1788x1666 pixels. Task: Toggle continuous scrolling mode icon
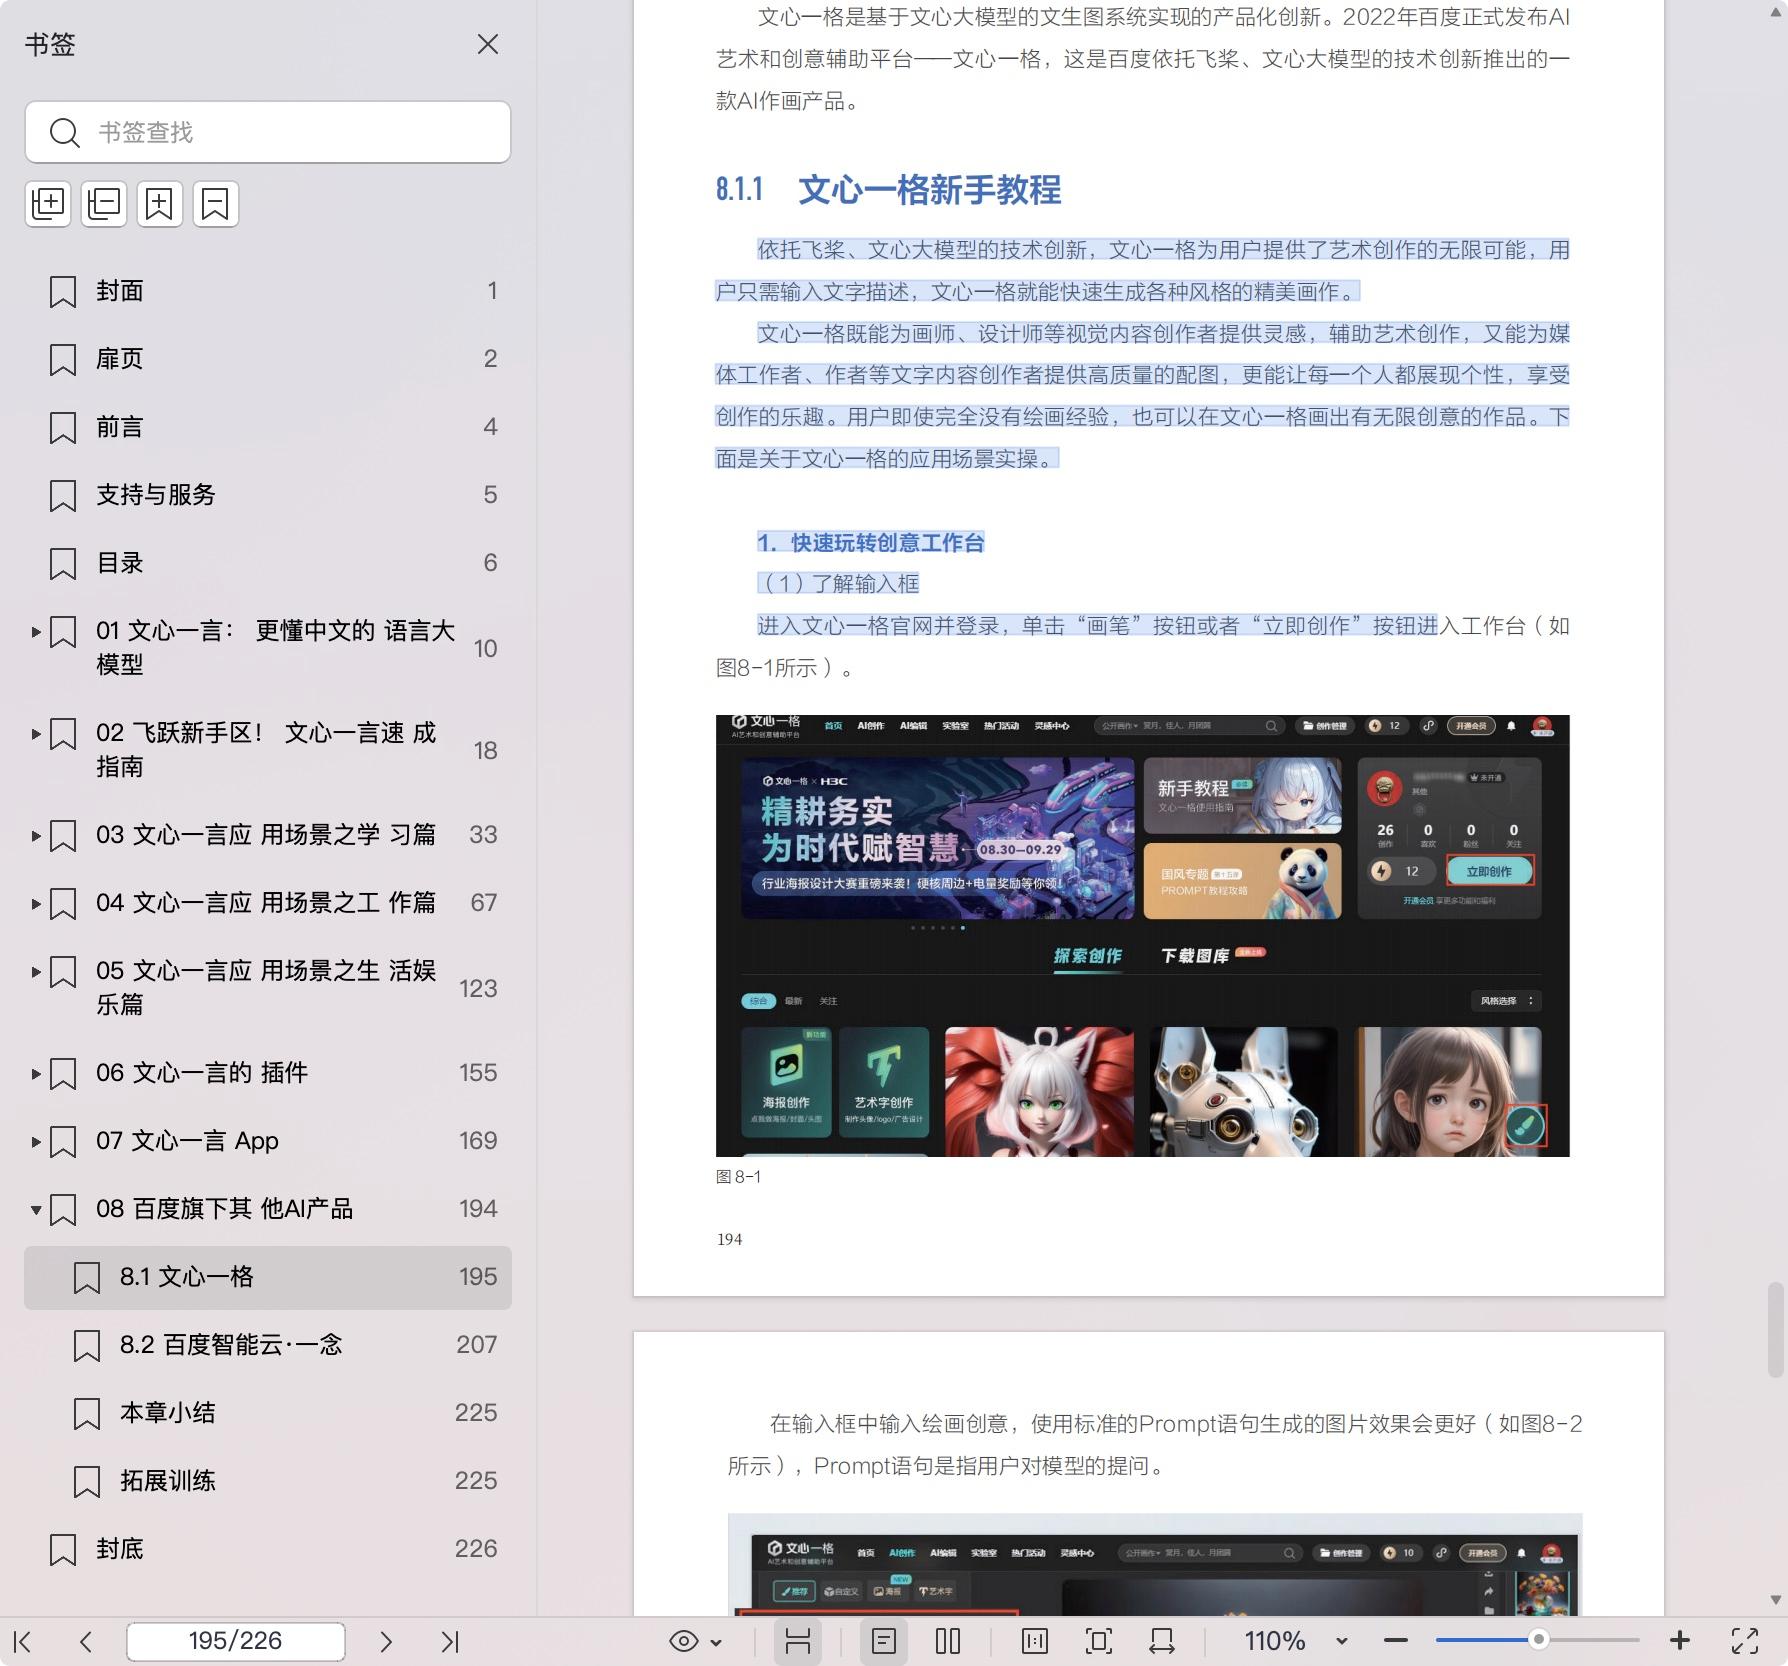point(798,1641)
